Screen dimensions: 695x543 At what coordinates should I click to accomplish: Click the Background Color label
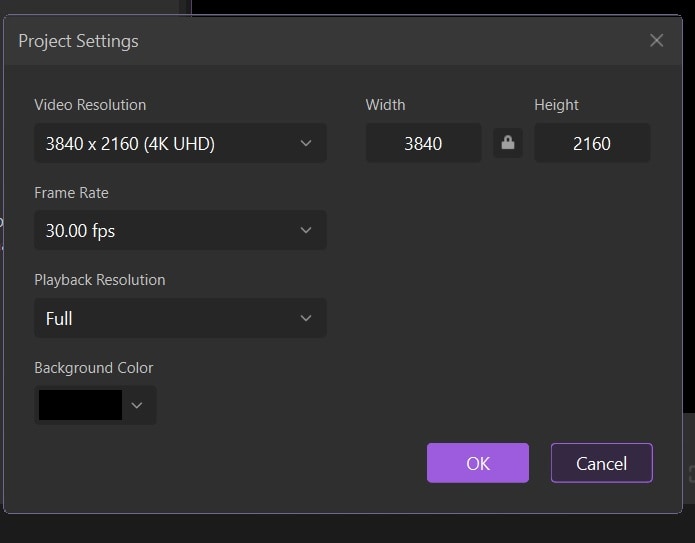(x=94, y=368)
